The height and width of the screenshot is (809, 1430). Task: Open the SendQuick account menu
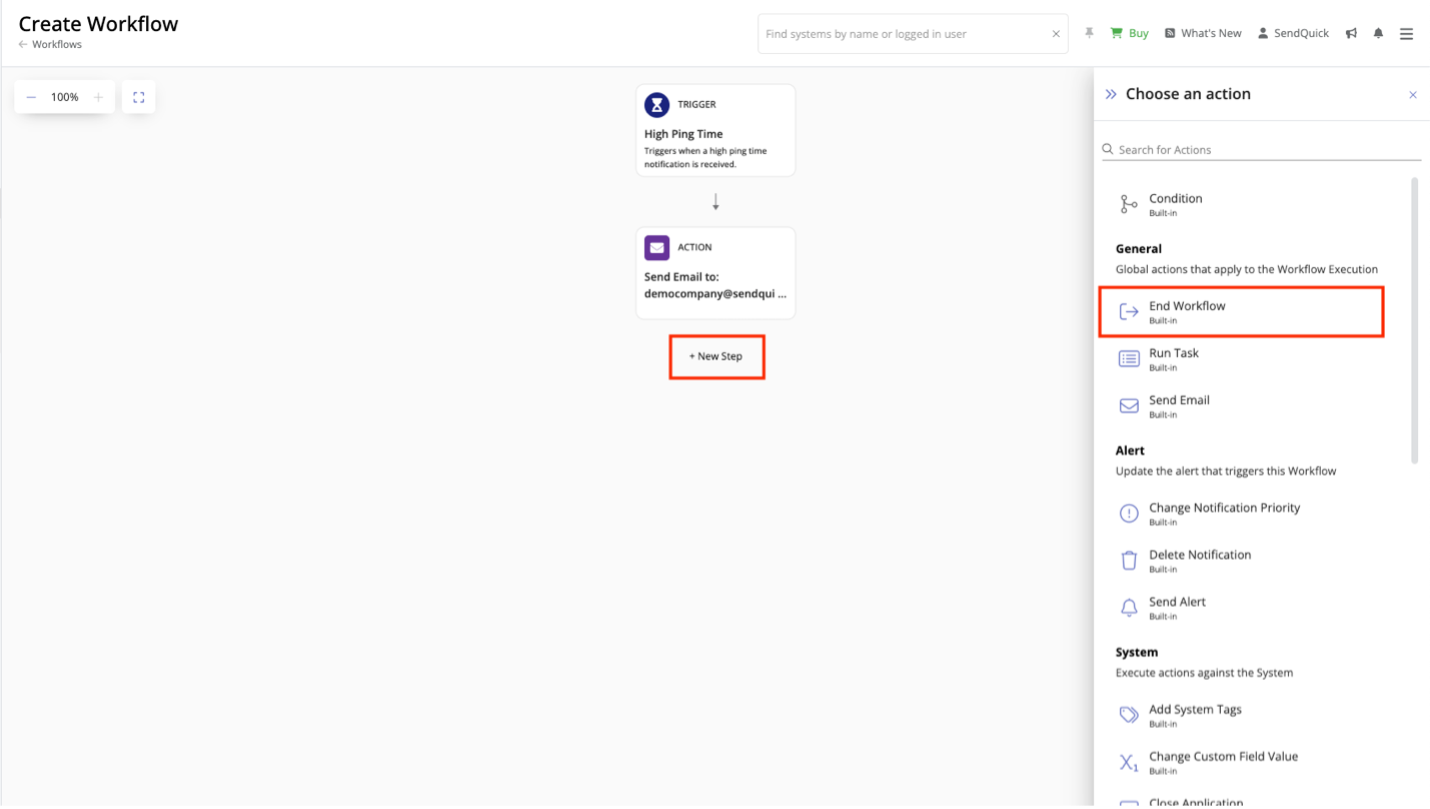point(1293,33)
